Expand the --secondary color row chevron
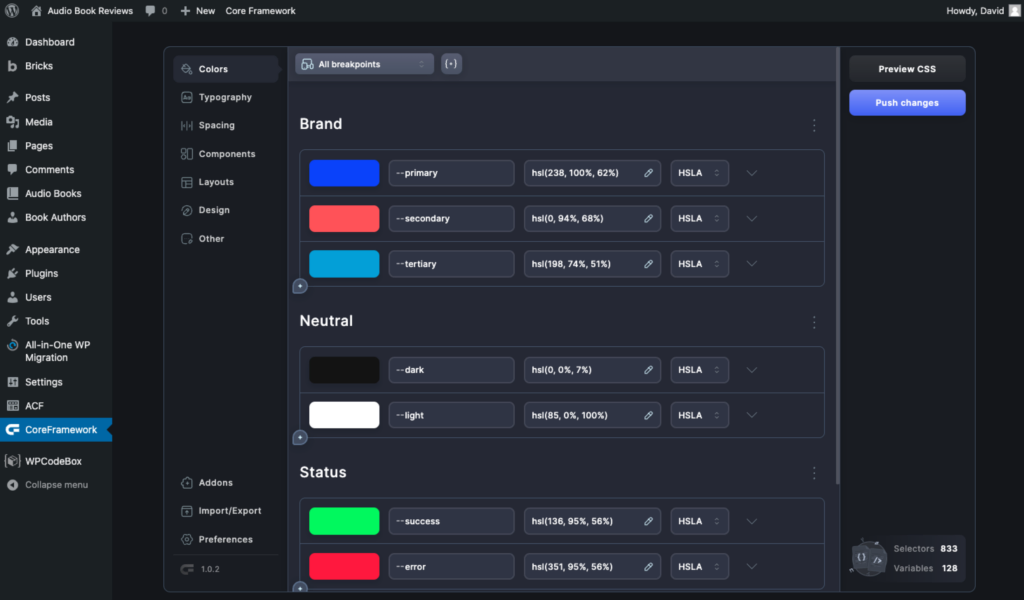This screenshot has height=600, width=1024. [x=751, y=218]
